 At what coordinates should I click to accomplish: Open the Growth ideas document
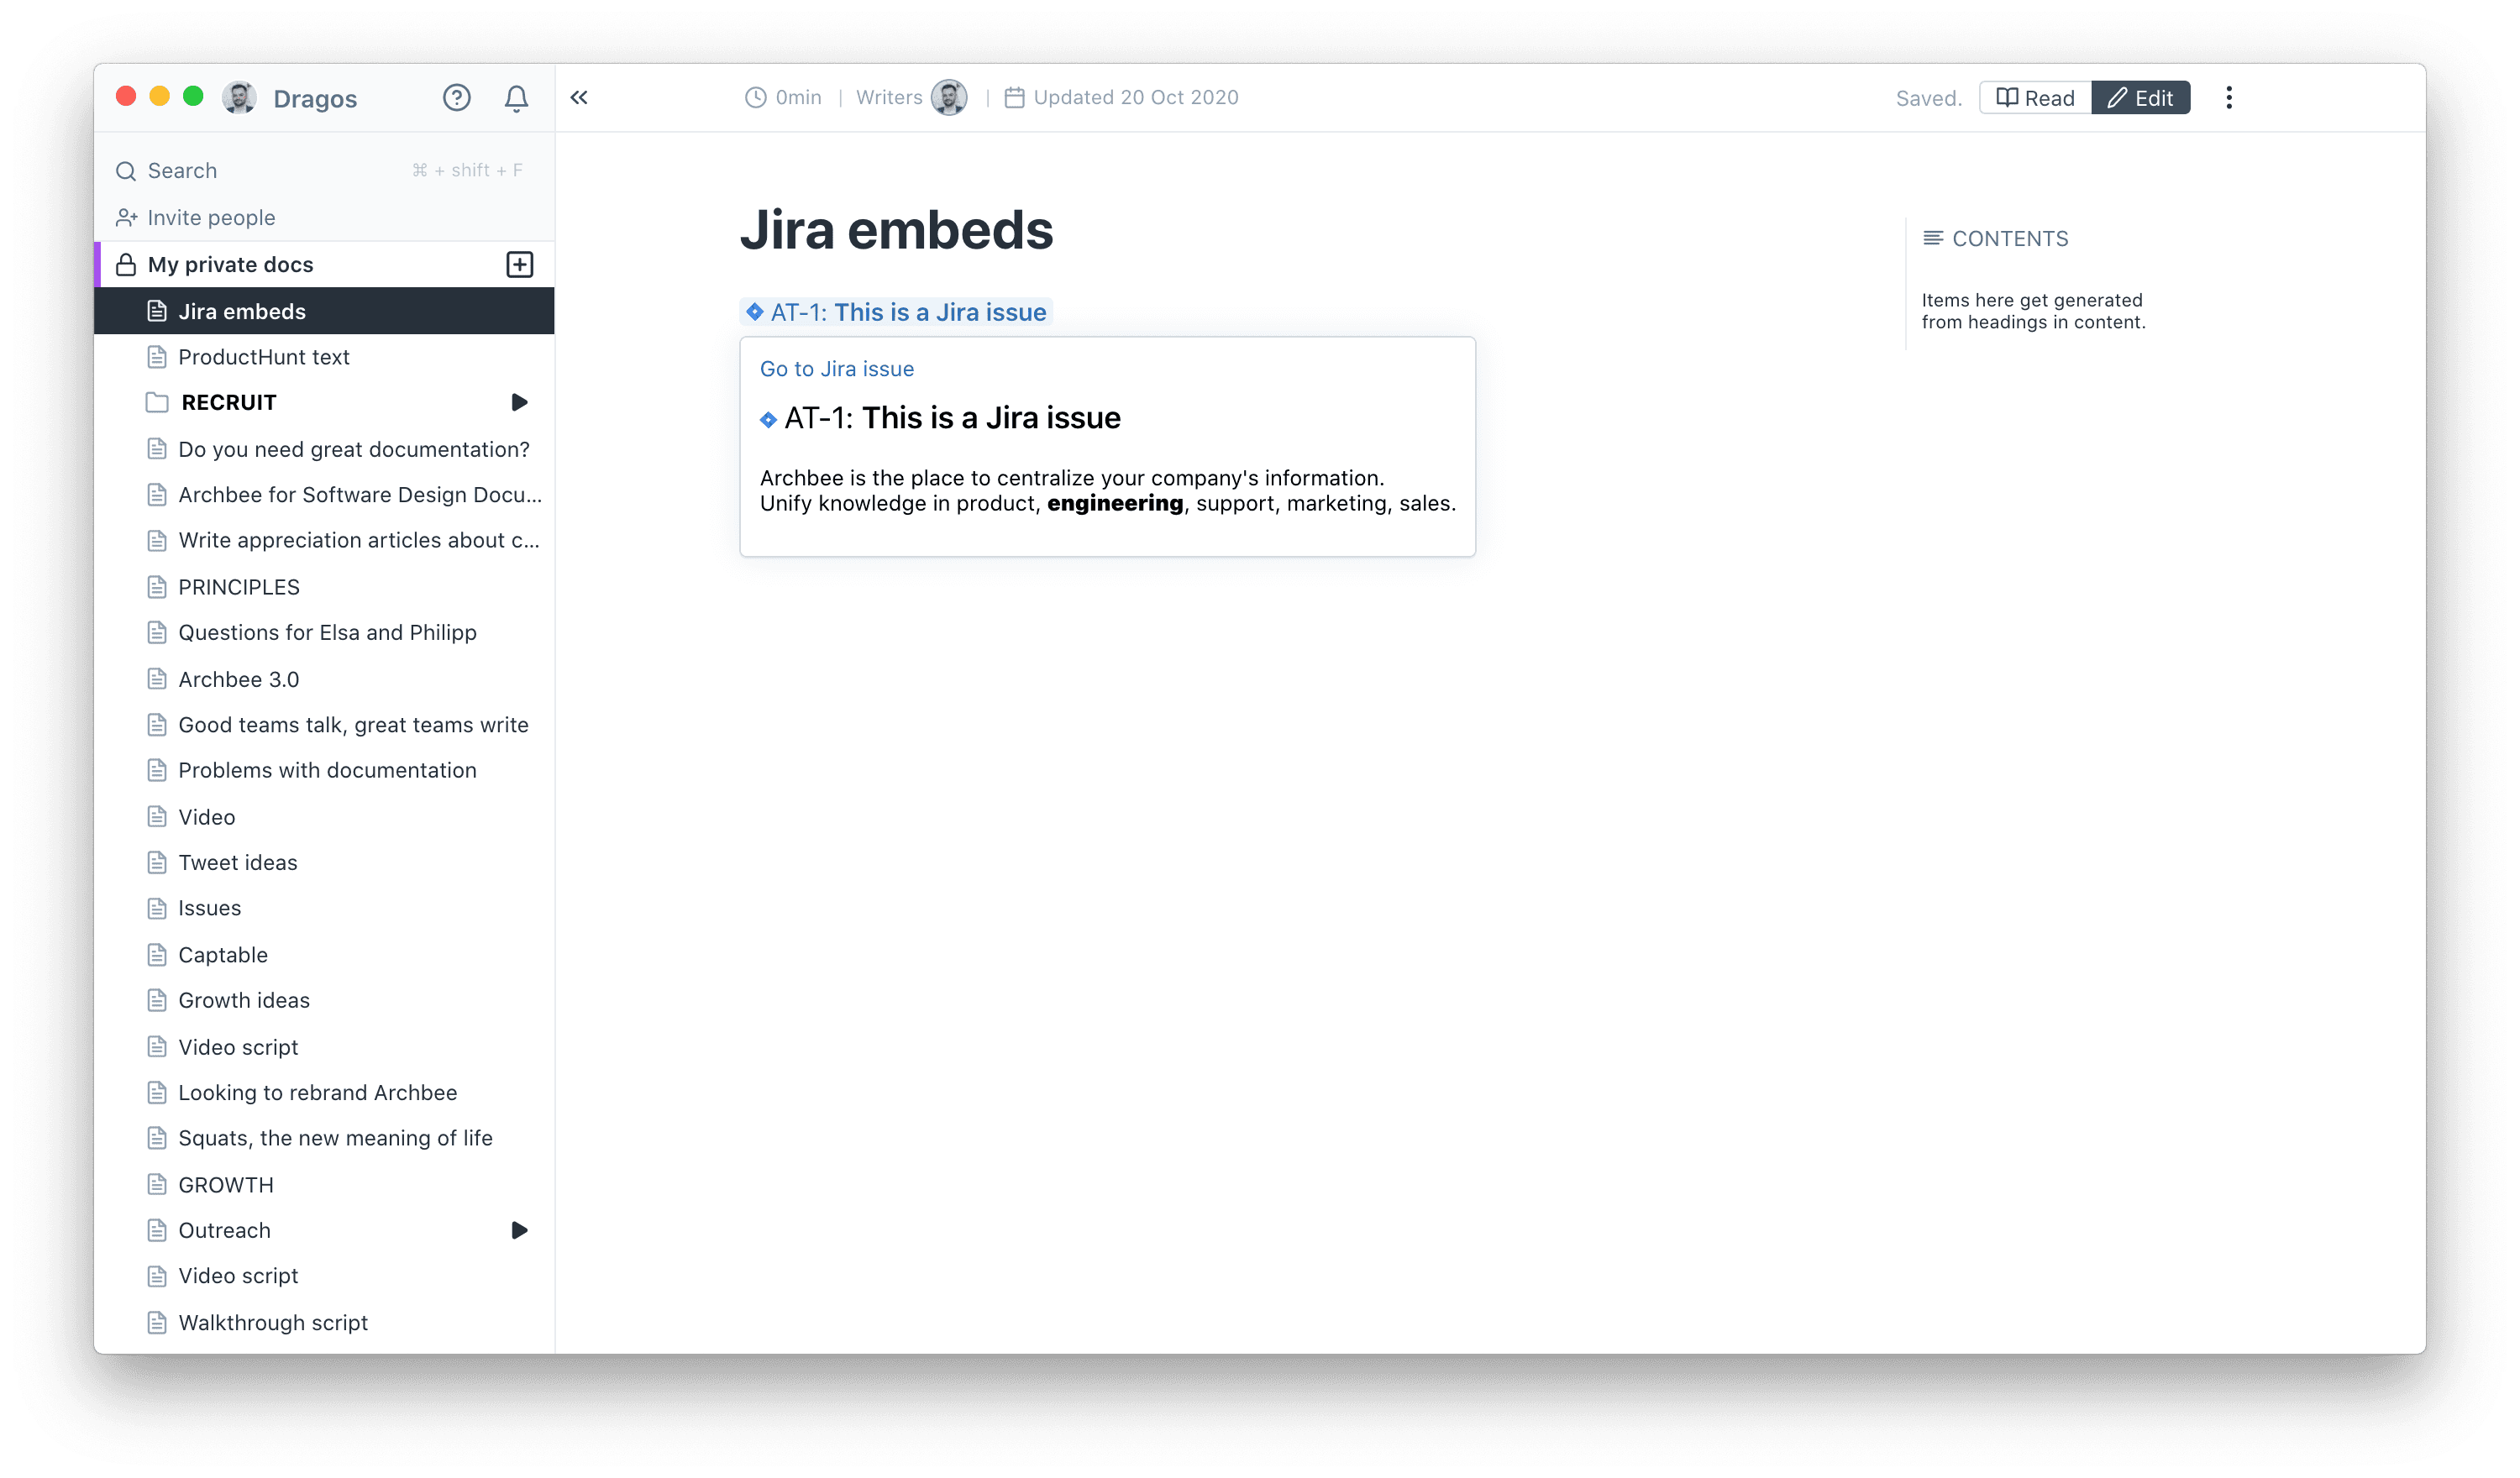click(x=244, y=1000)
